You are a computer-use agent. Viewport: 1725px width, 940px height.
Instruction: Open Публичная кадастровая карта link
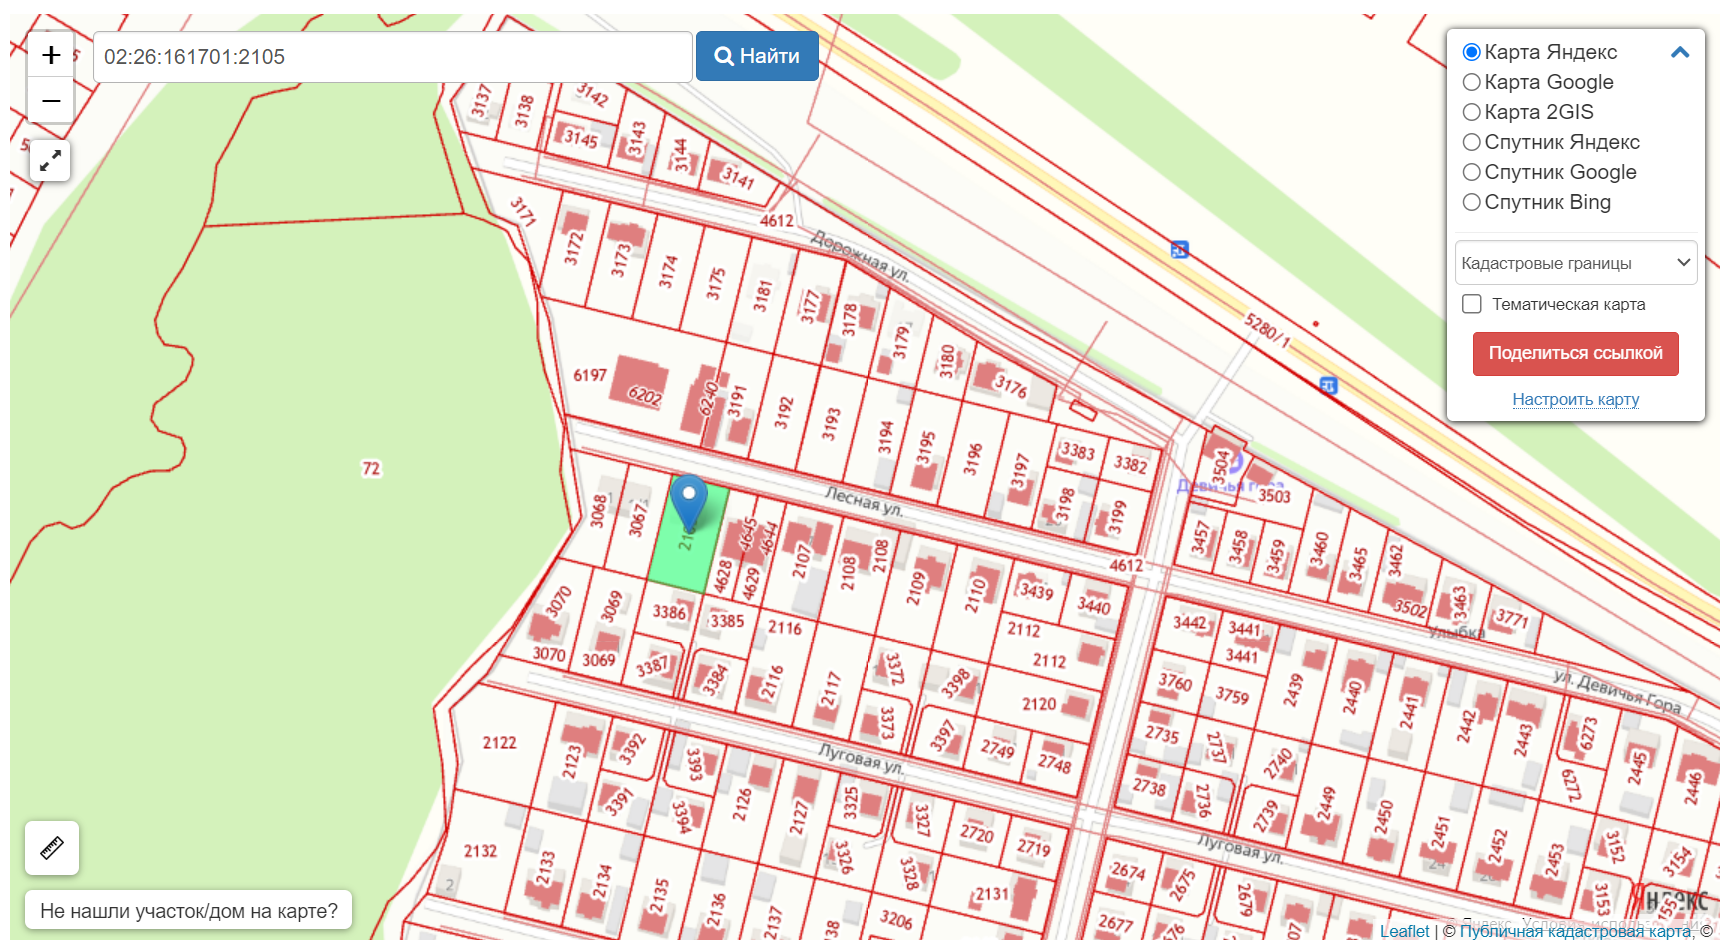[x=1575, y=931]
